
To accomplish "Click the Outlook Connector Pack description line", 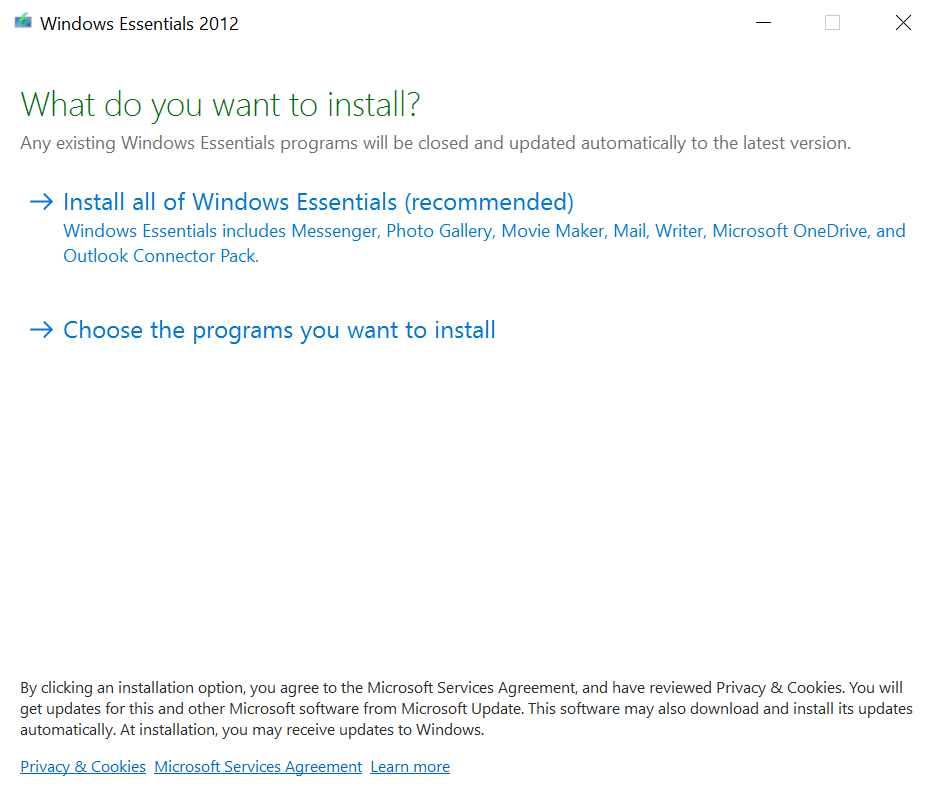I will pyautogui.click(x=161, y=256).
